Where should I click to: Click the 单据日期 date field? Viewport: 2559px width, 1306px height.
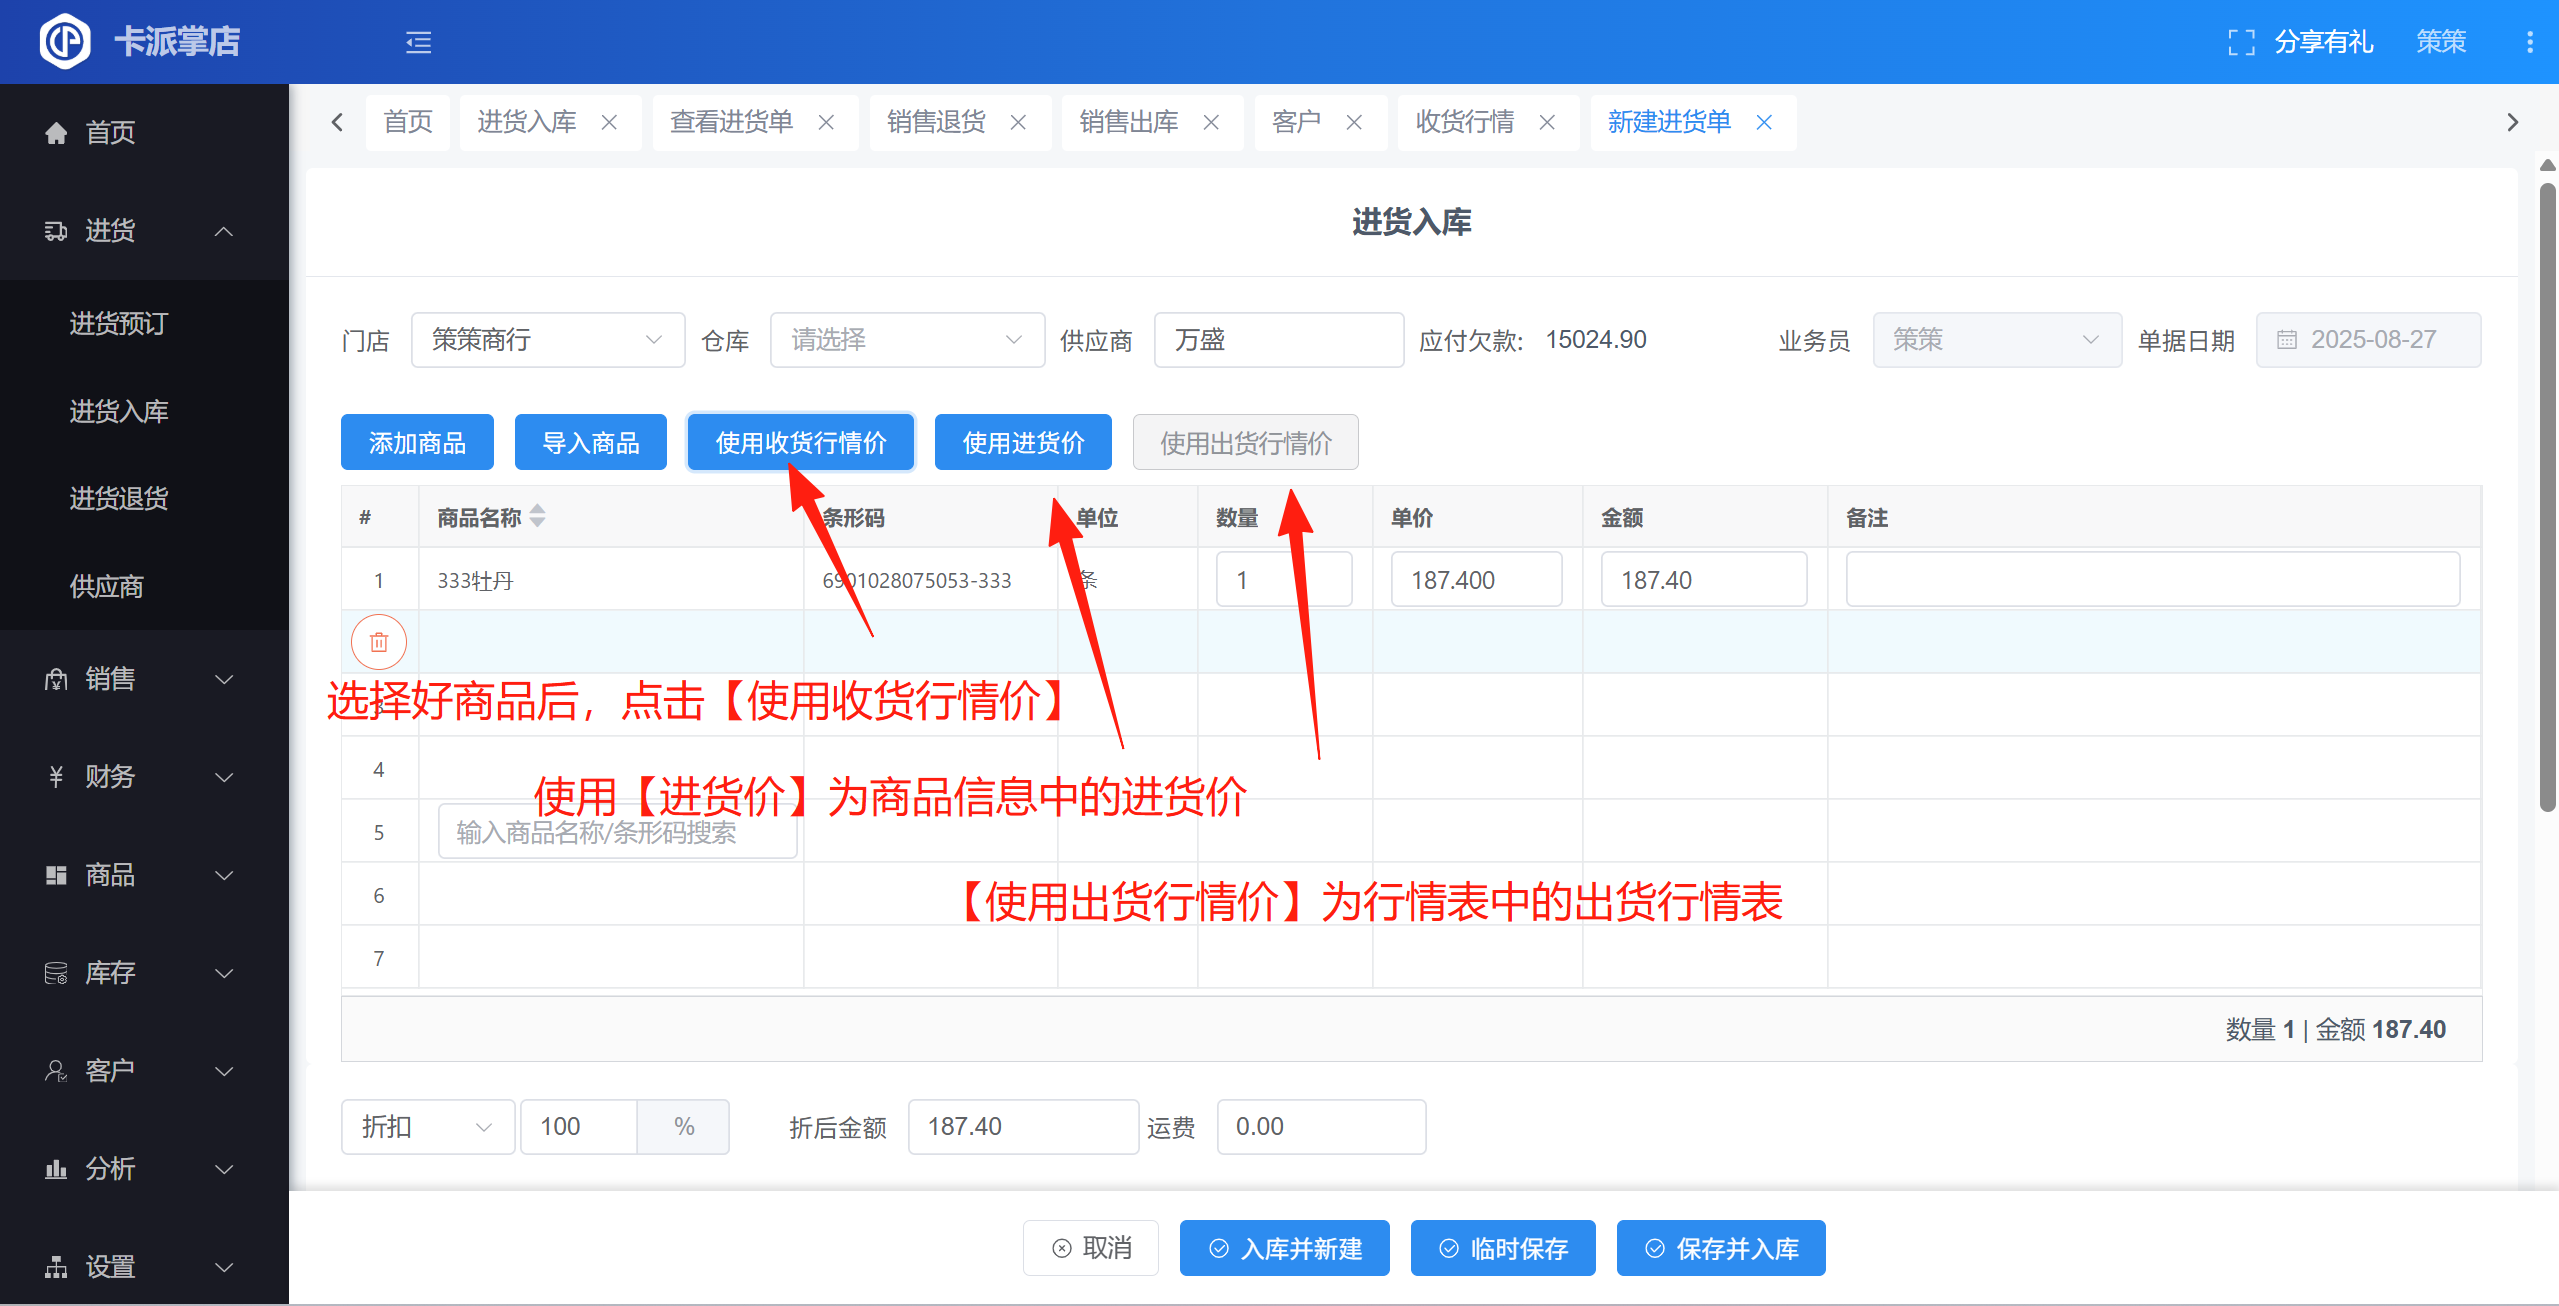point(2368,340)
